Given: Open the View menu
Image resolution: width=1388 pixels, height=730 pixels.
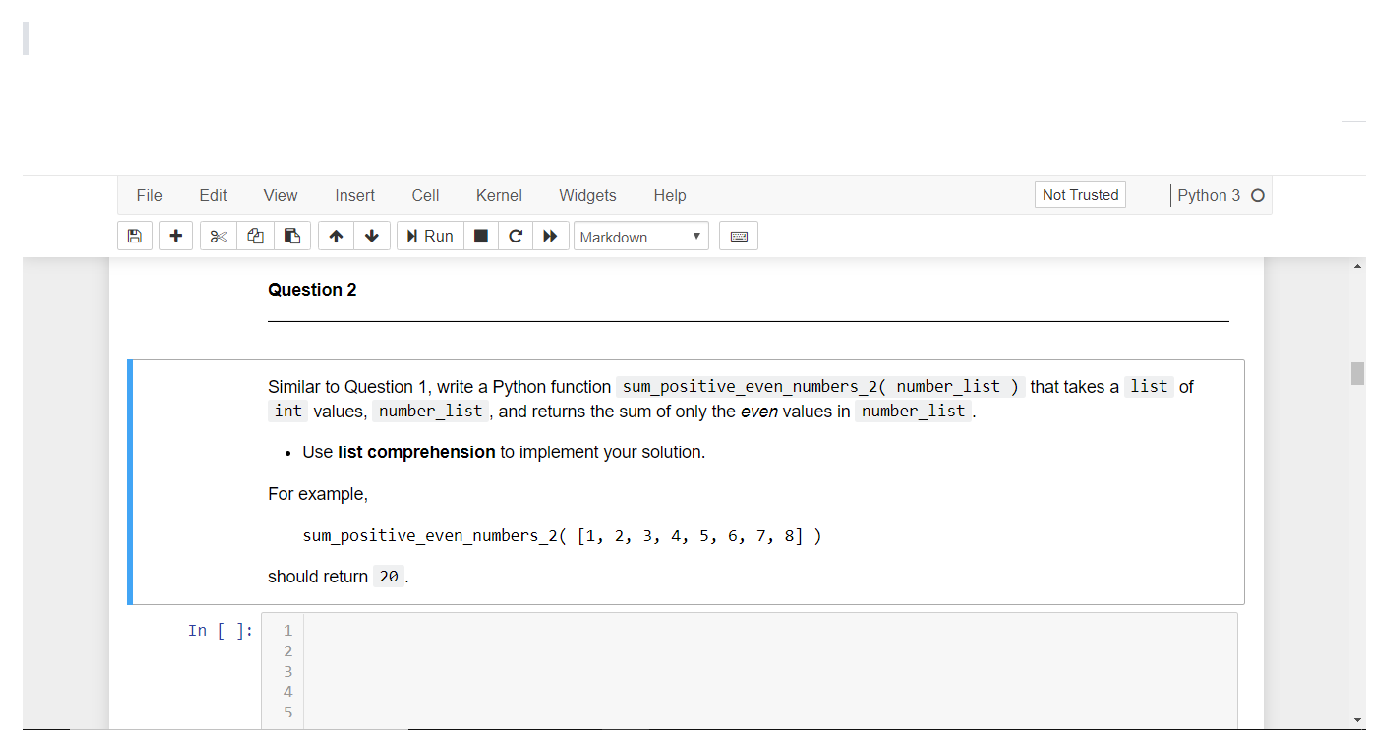Looking at the screenshot, I should coord(281,195).
